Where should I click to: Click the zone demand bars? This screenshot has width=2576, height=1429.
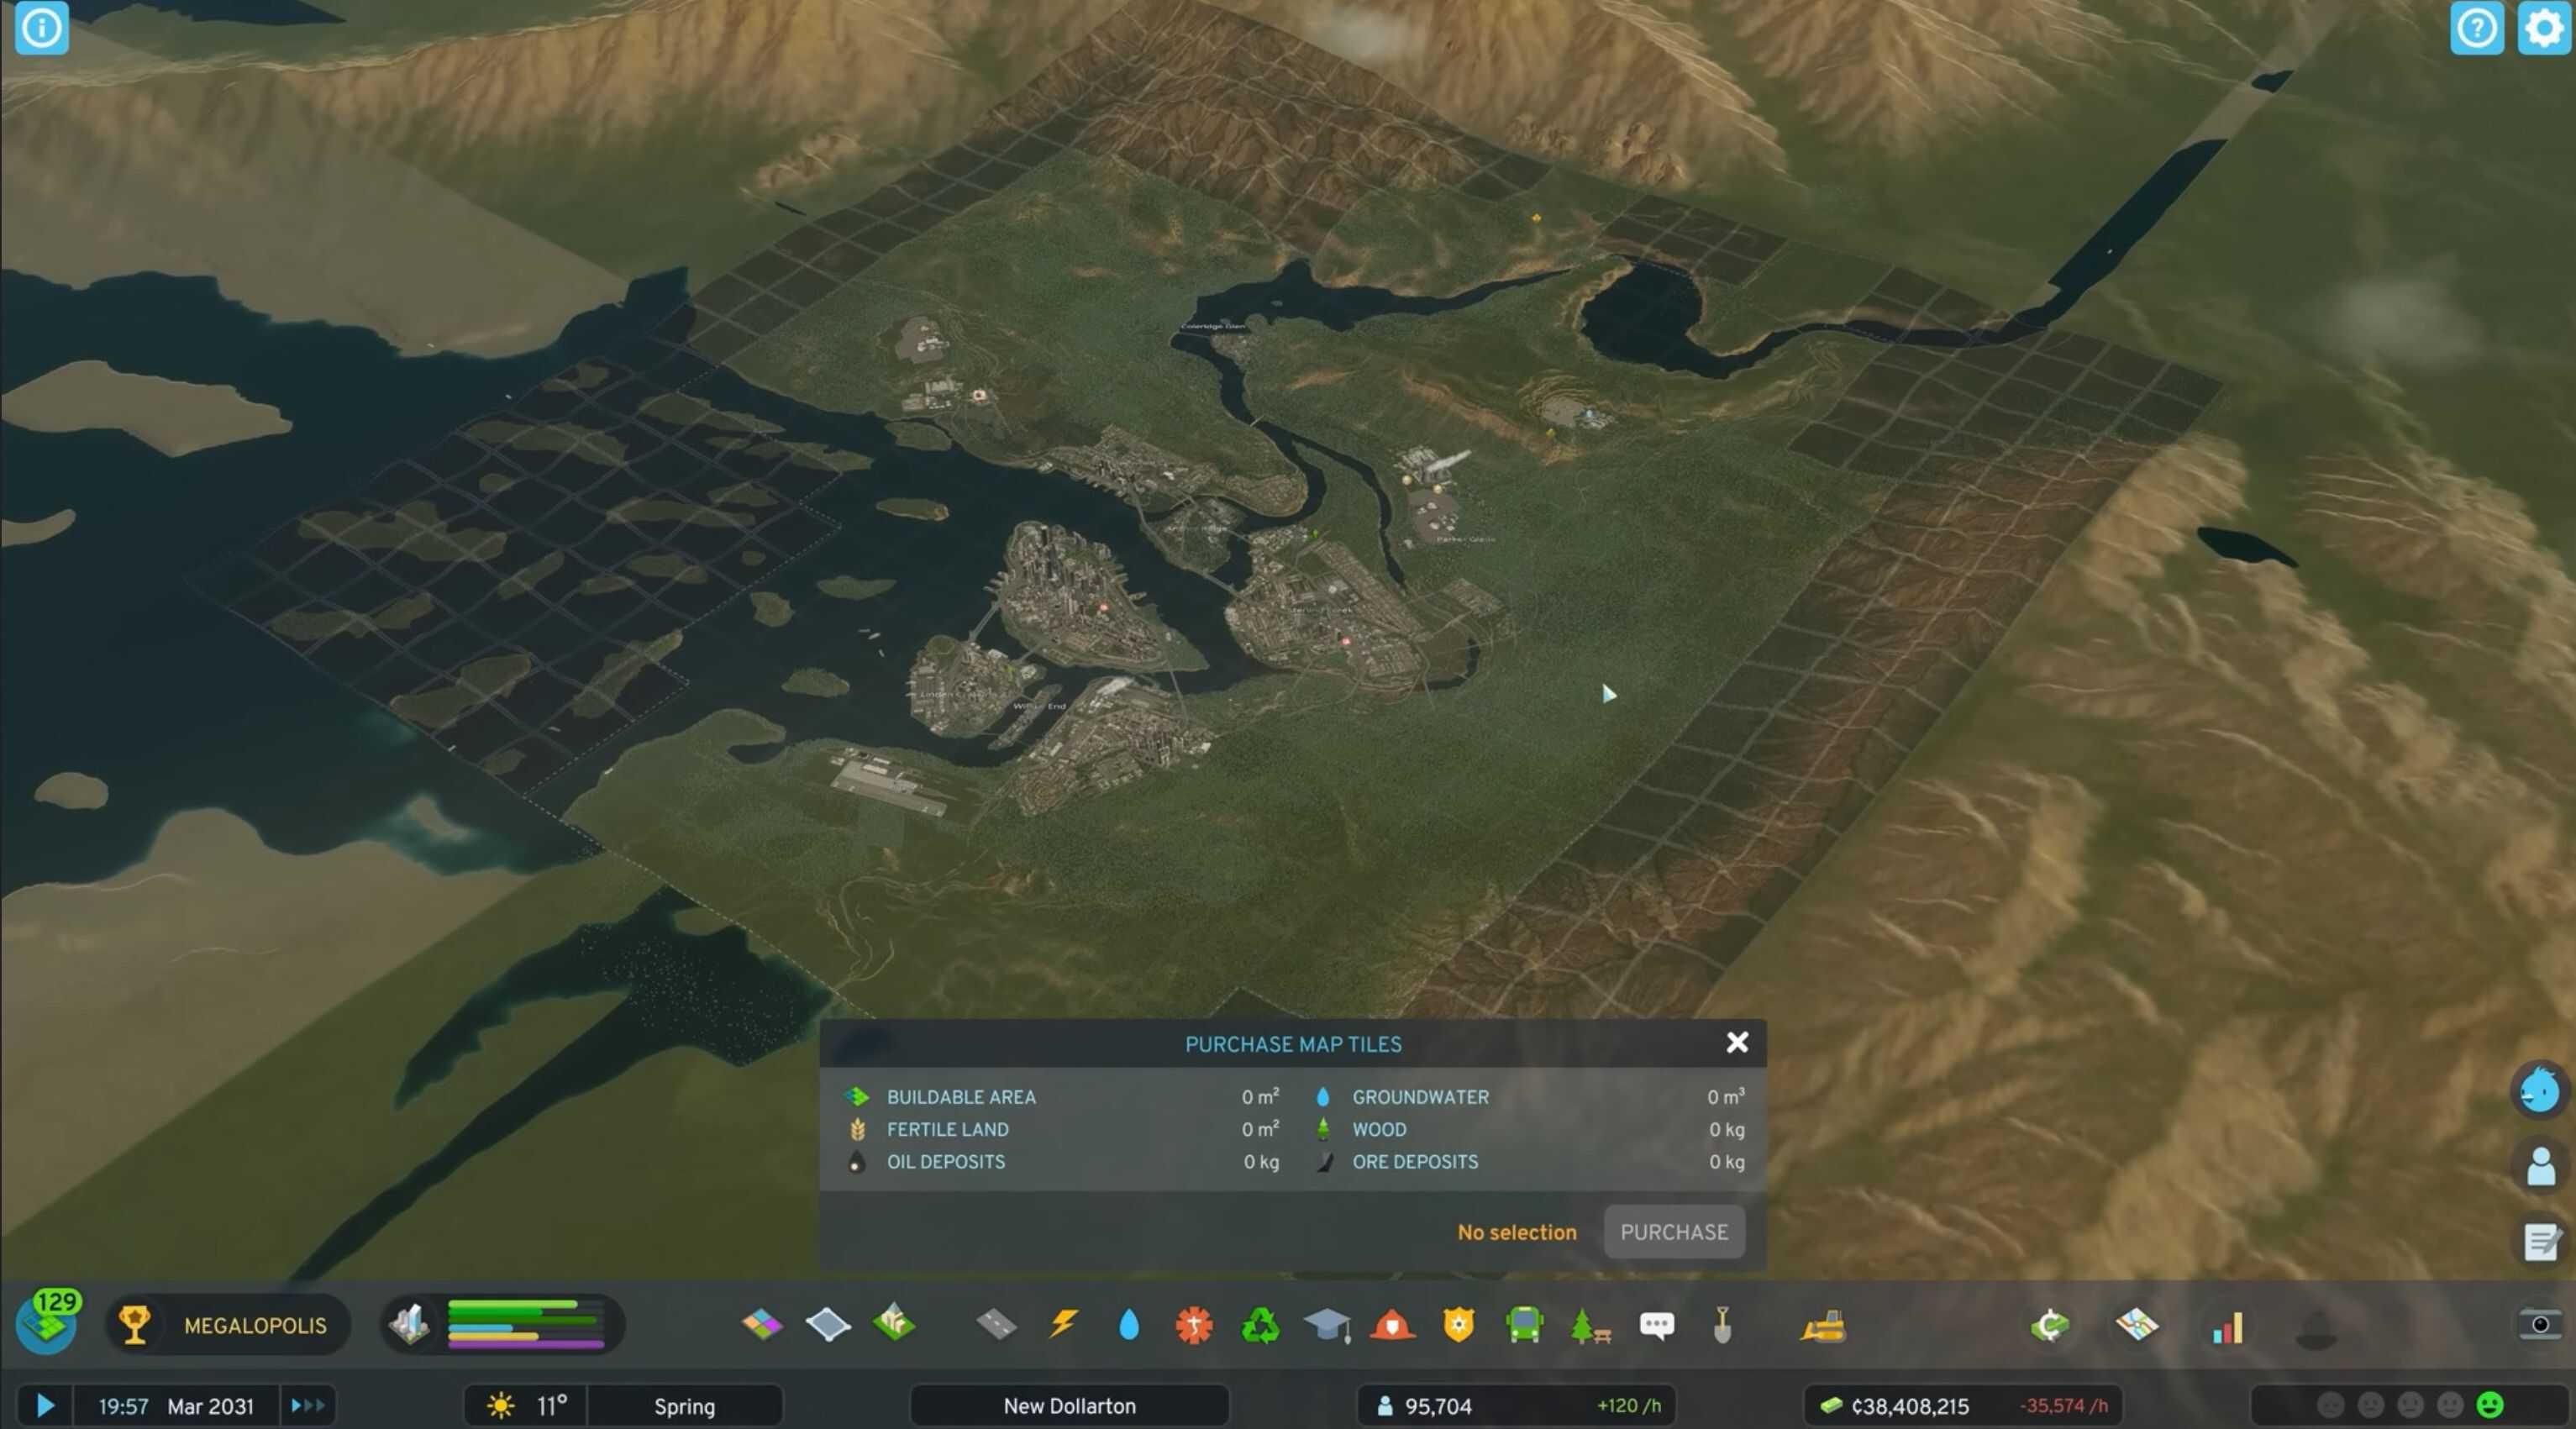[525, 1324]
